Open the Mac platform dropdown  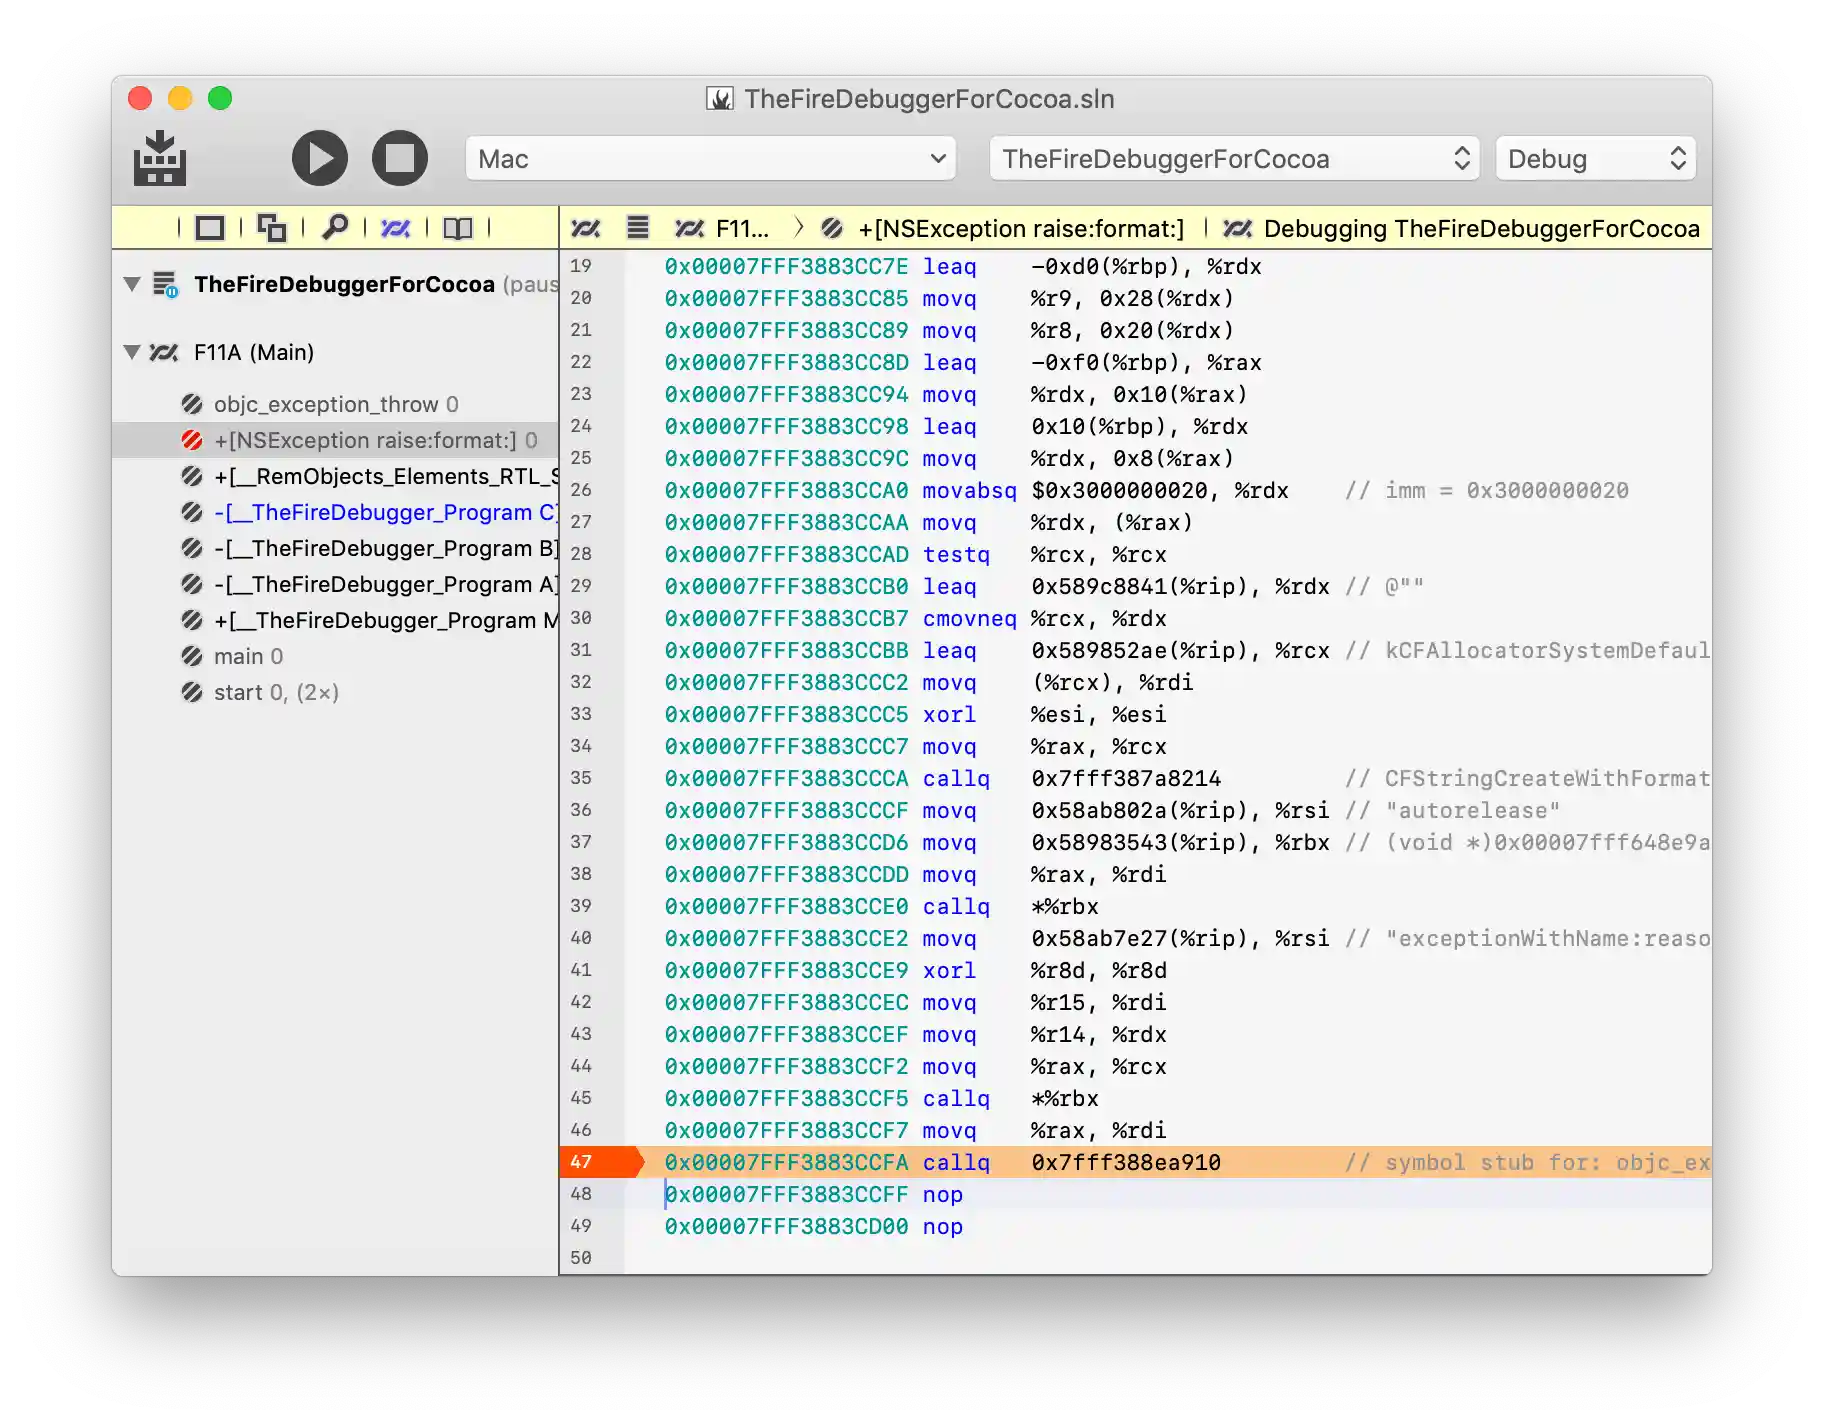(x=710, y=159)
